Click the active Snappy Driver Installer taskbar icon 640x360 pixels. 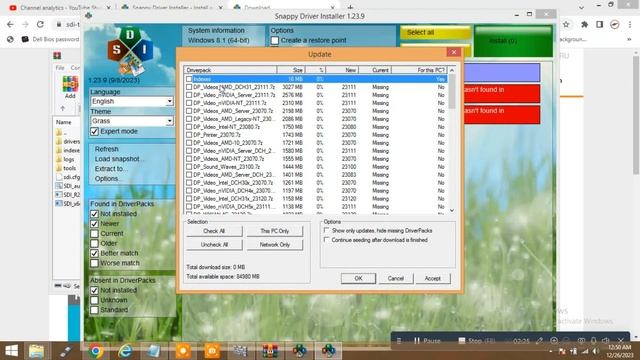tap(328, 351)
